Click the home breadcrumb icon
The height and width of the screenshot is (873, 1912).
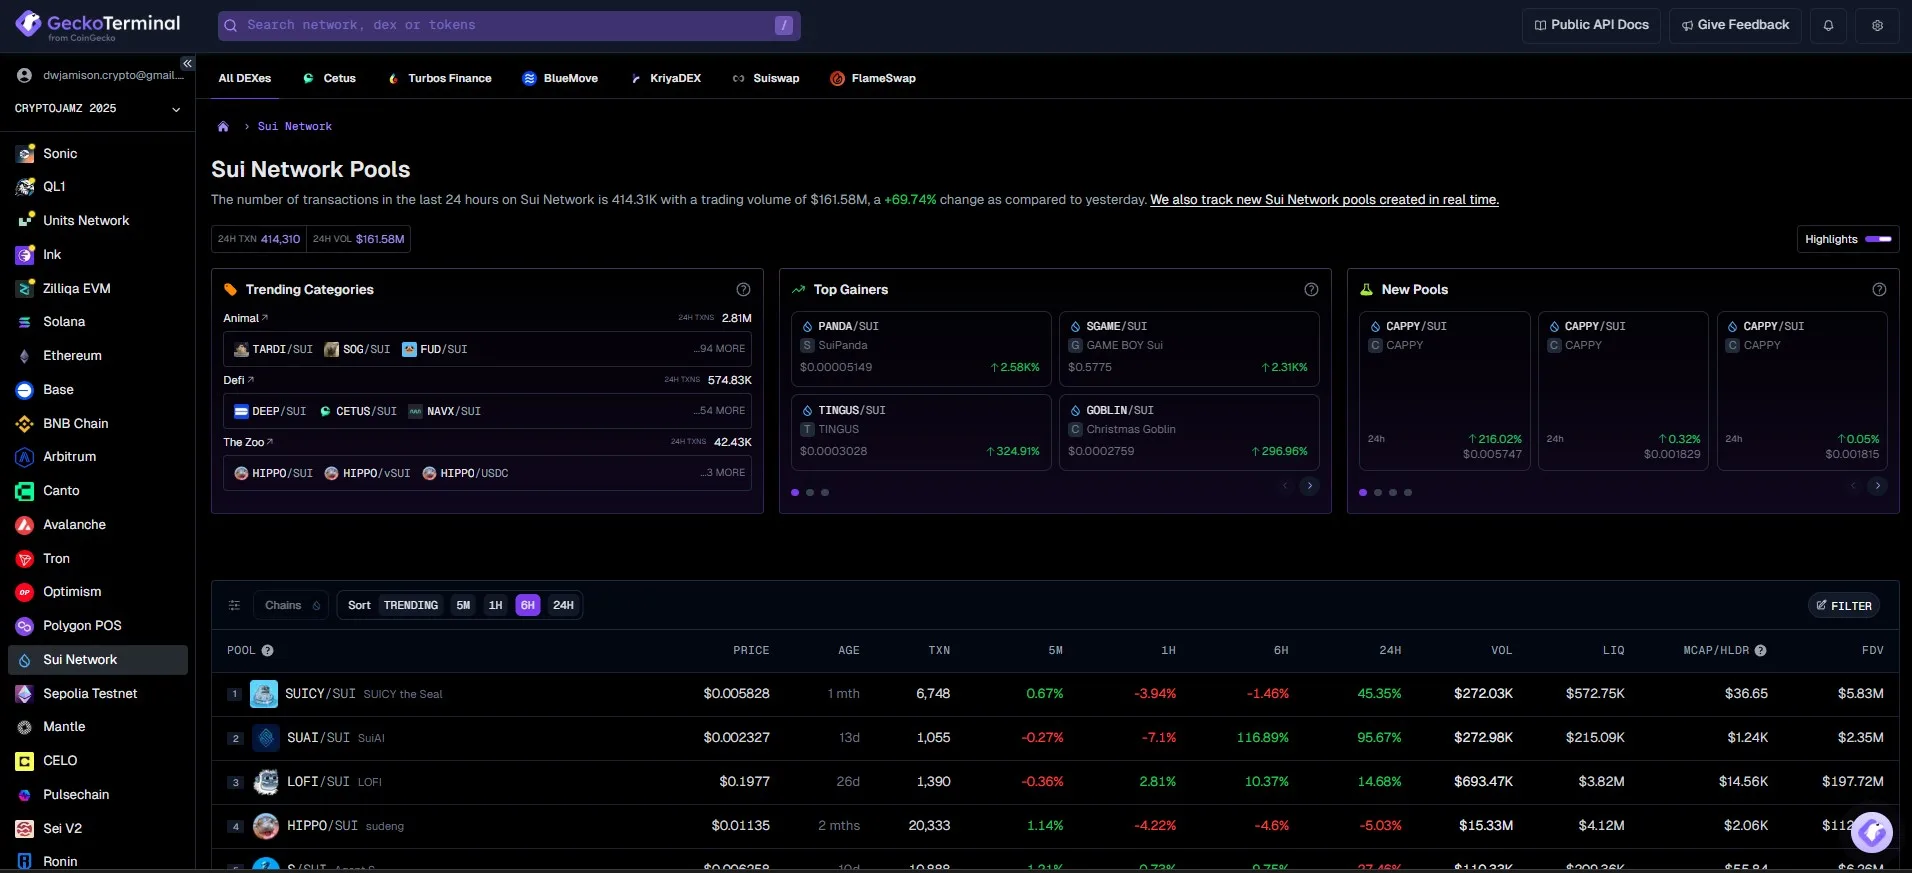tap(223, 127)
